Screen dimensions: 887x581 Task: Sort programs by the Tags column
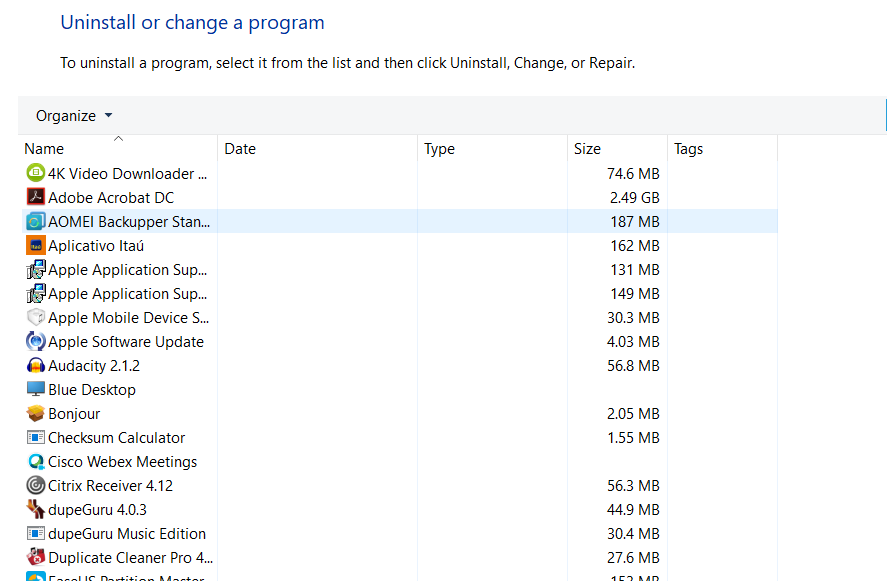722,149
